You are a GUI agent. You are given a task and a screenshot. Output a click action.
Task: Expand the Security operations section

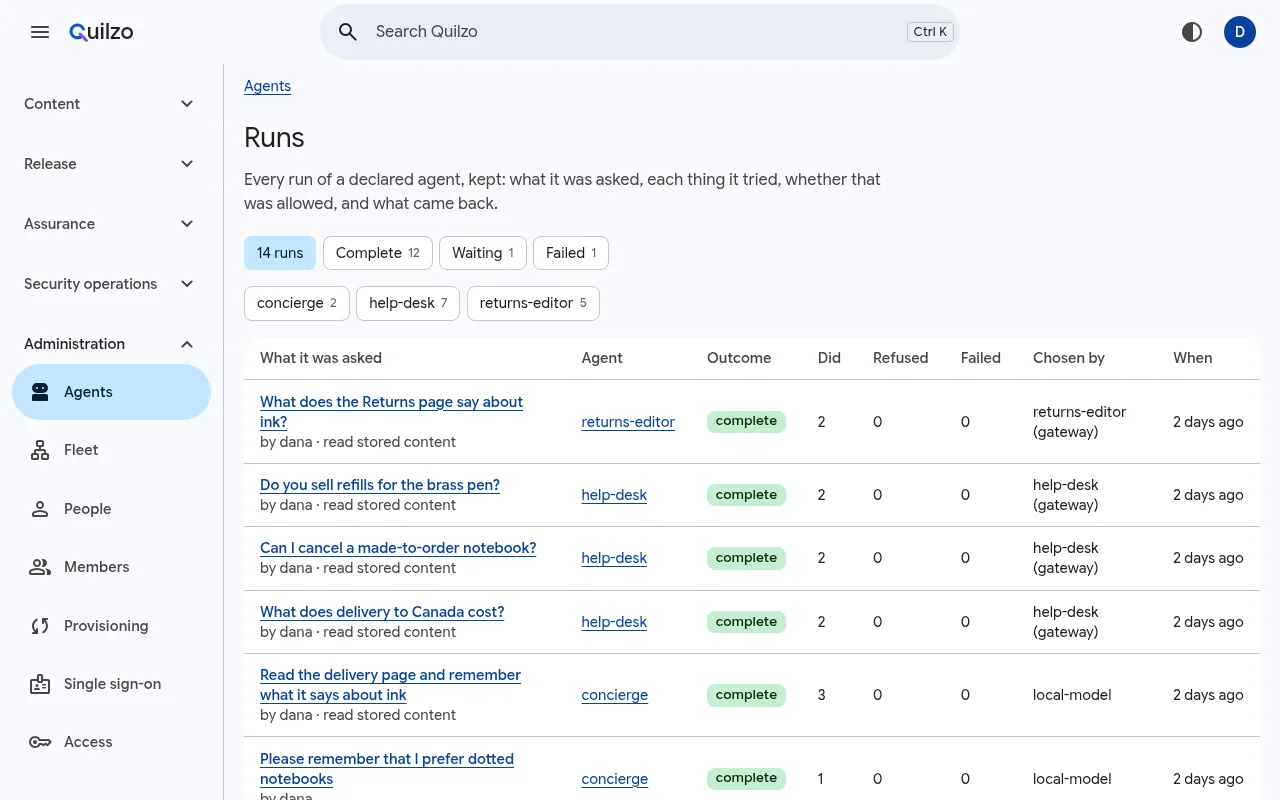[x=110, y=284]
